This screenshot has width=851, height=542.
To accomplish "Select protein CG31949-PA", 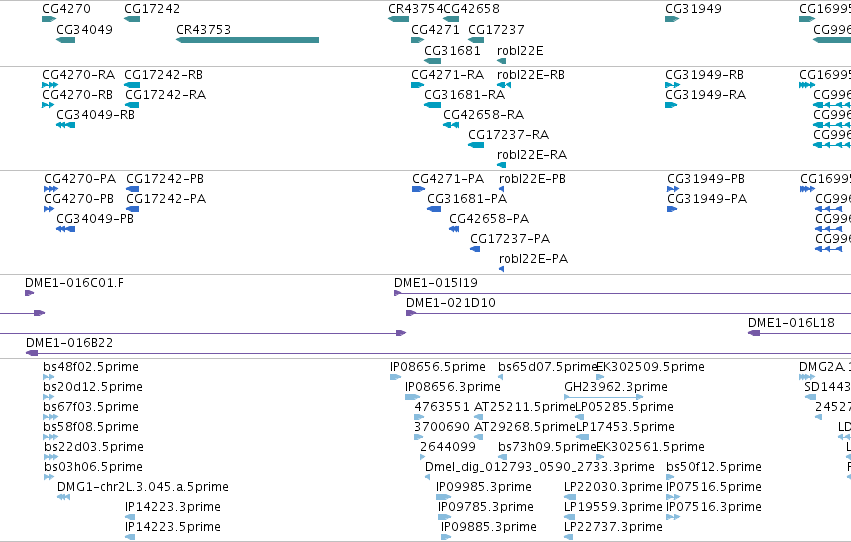I will point(672,209).
